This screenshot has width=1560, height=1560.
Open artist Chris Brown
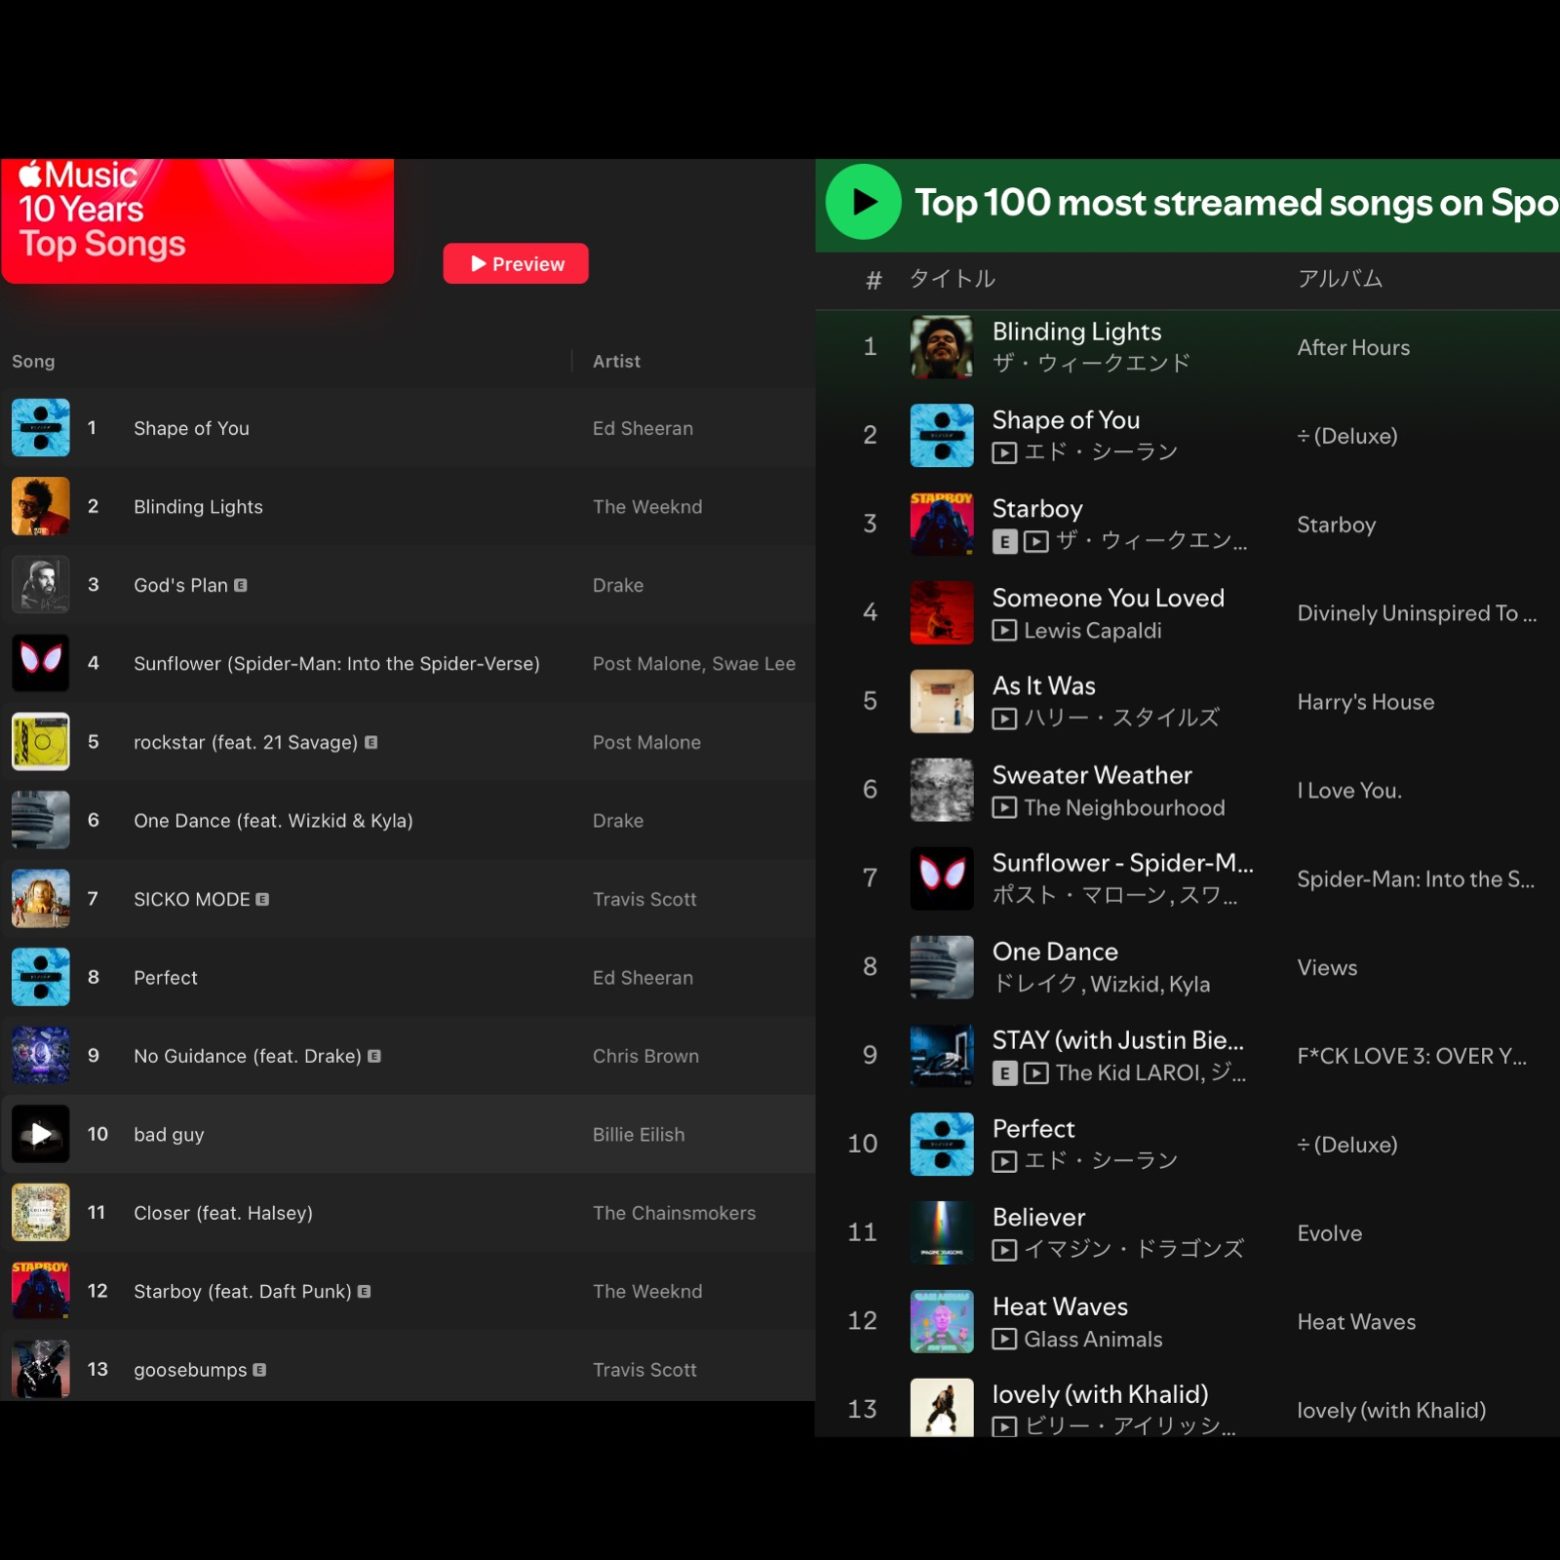(645, 1056)
